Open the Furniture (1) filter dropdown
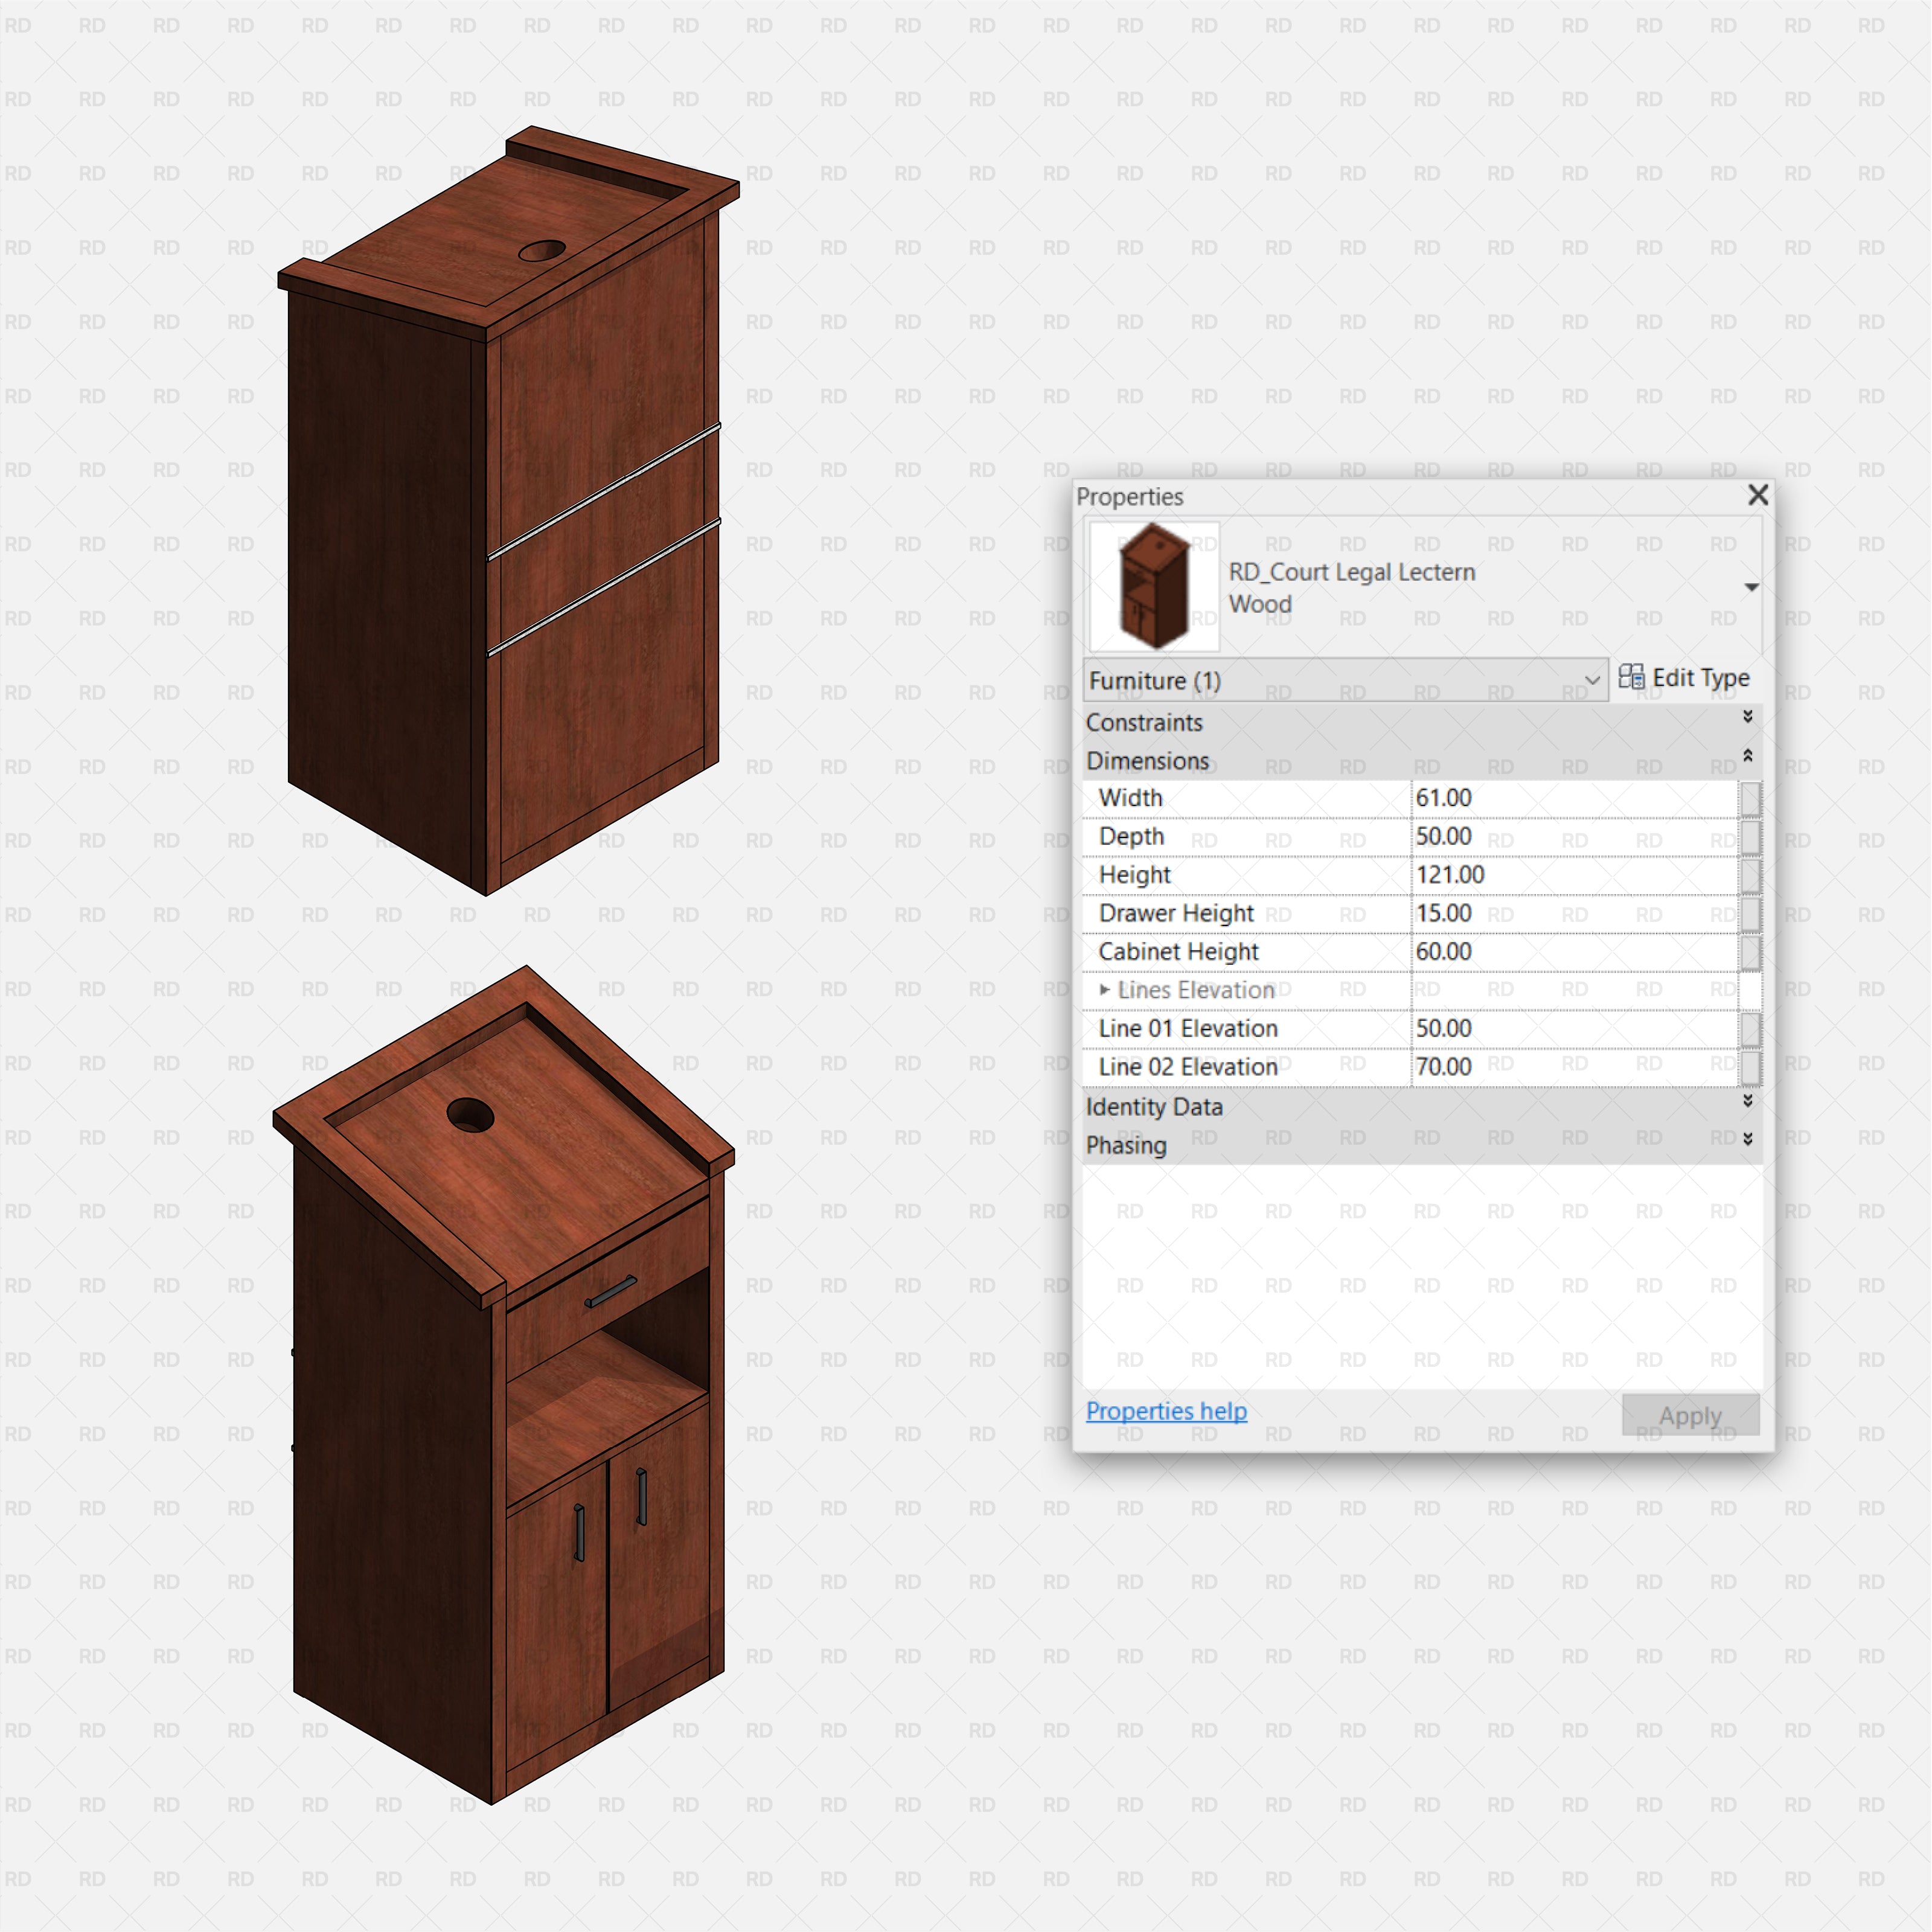The image size is (1932, 1932). coord(1593,680)
